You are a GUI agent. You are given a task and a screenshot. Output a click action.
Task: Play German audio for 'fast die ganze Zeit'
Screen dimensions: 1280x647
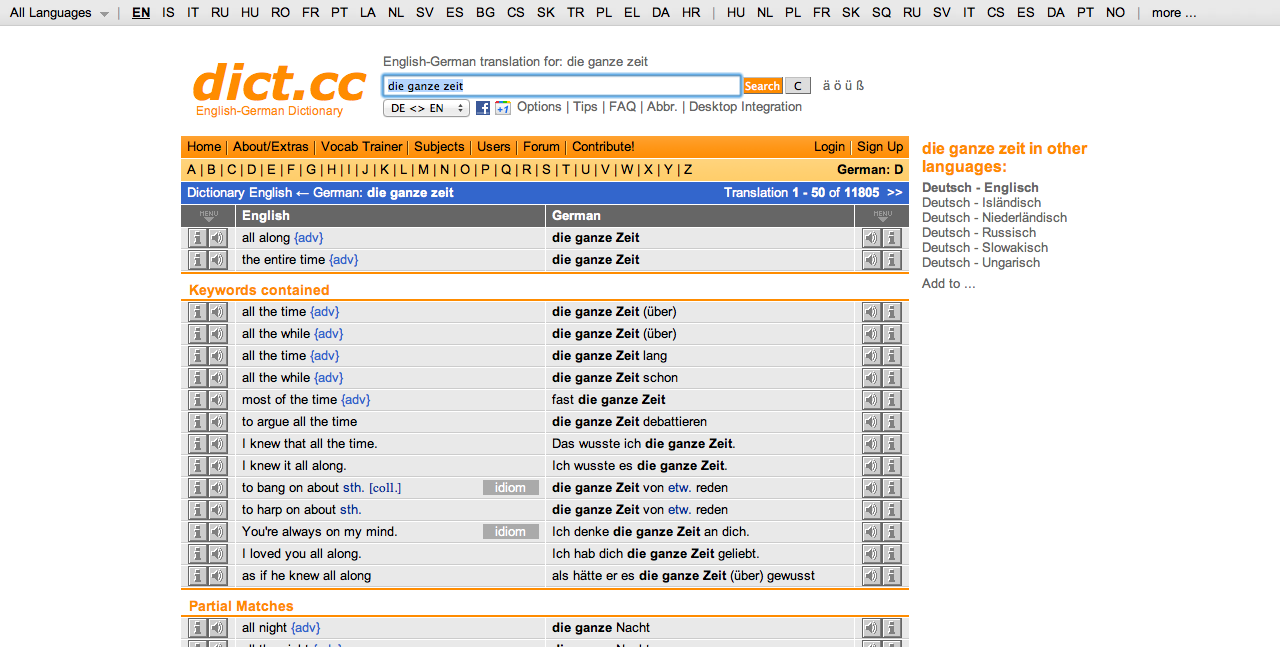(x=872, y=400)
